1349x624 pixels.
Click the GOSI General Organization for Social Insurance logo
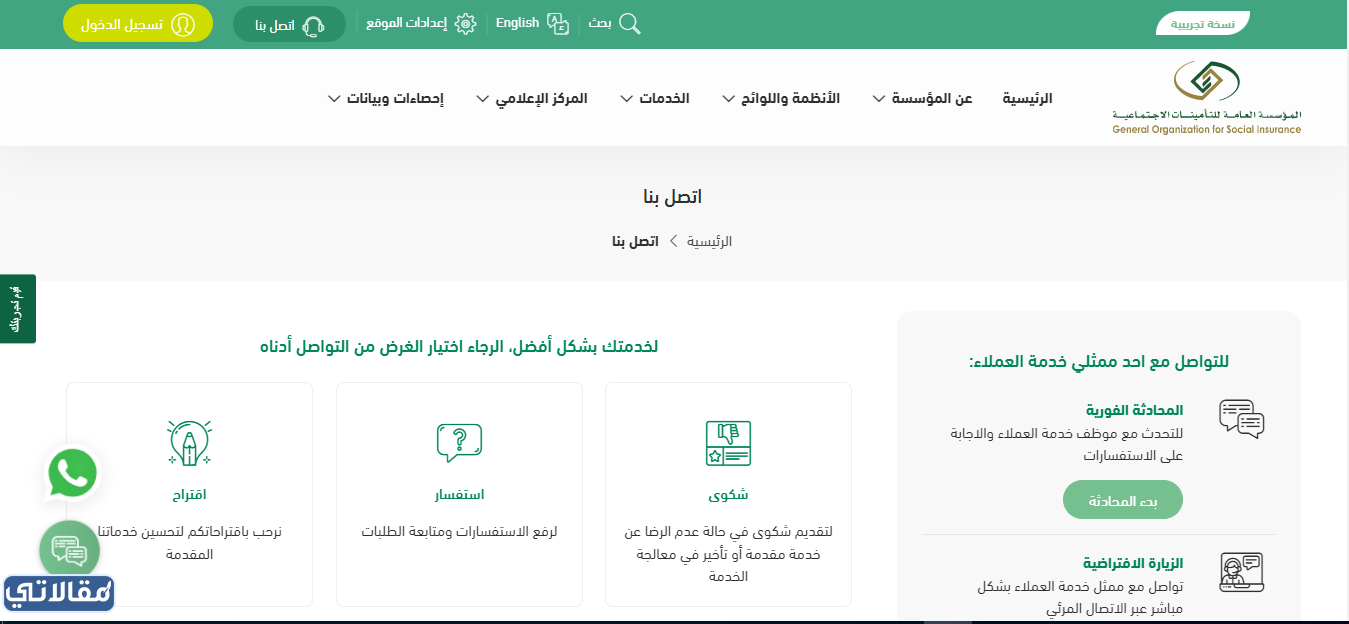click(x=1206, y=97)
